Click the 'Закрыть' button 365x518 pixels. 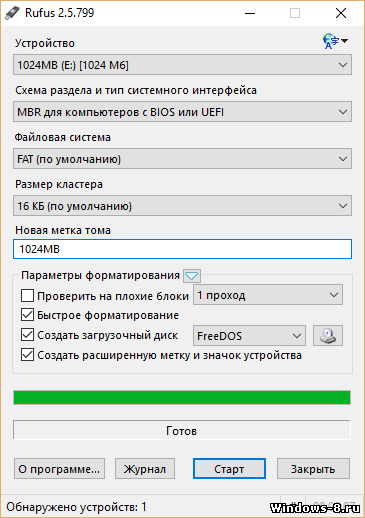313,469
